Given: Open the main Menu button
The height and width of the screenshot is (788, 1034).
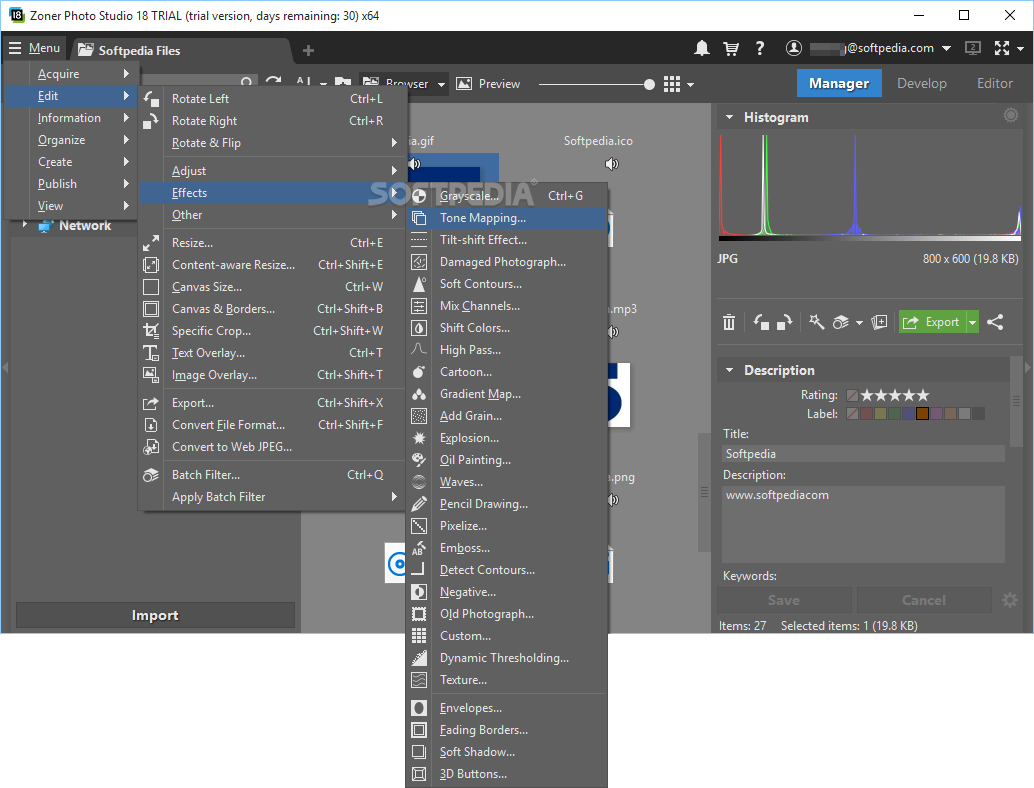Looking at the screenshot, I should pos(34,48).
